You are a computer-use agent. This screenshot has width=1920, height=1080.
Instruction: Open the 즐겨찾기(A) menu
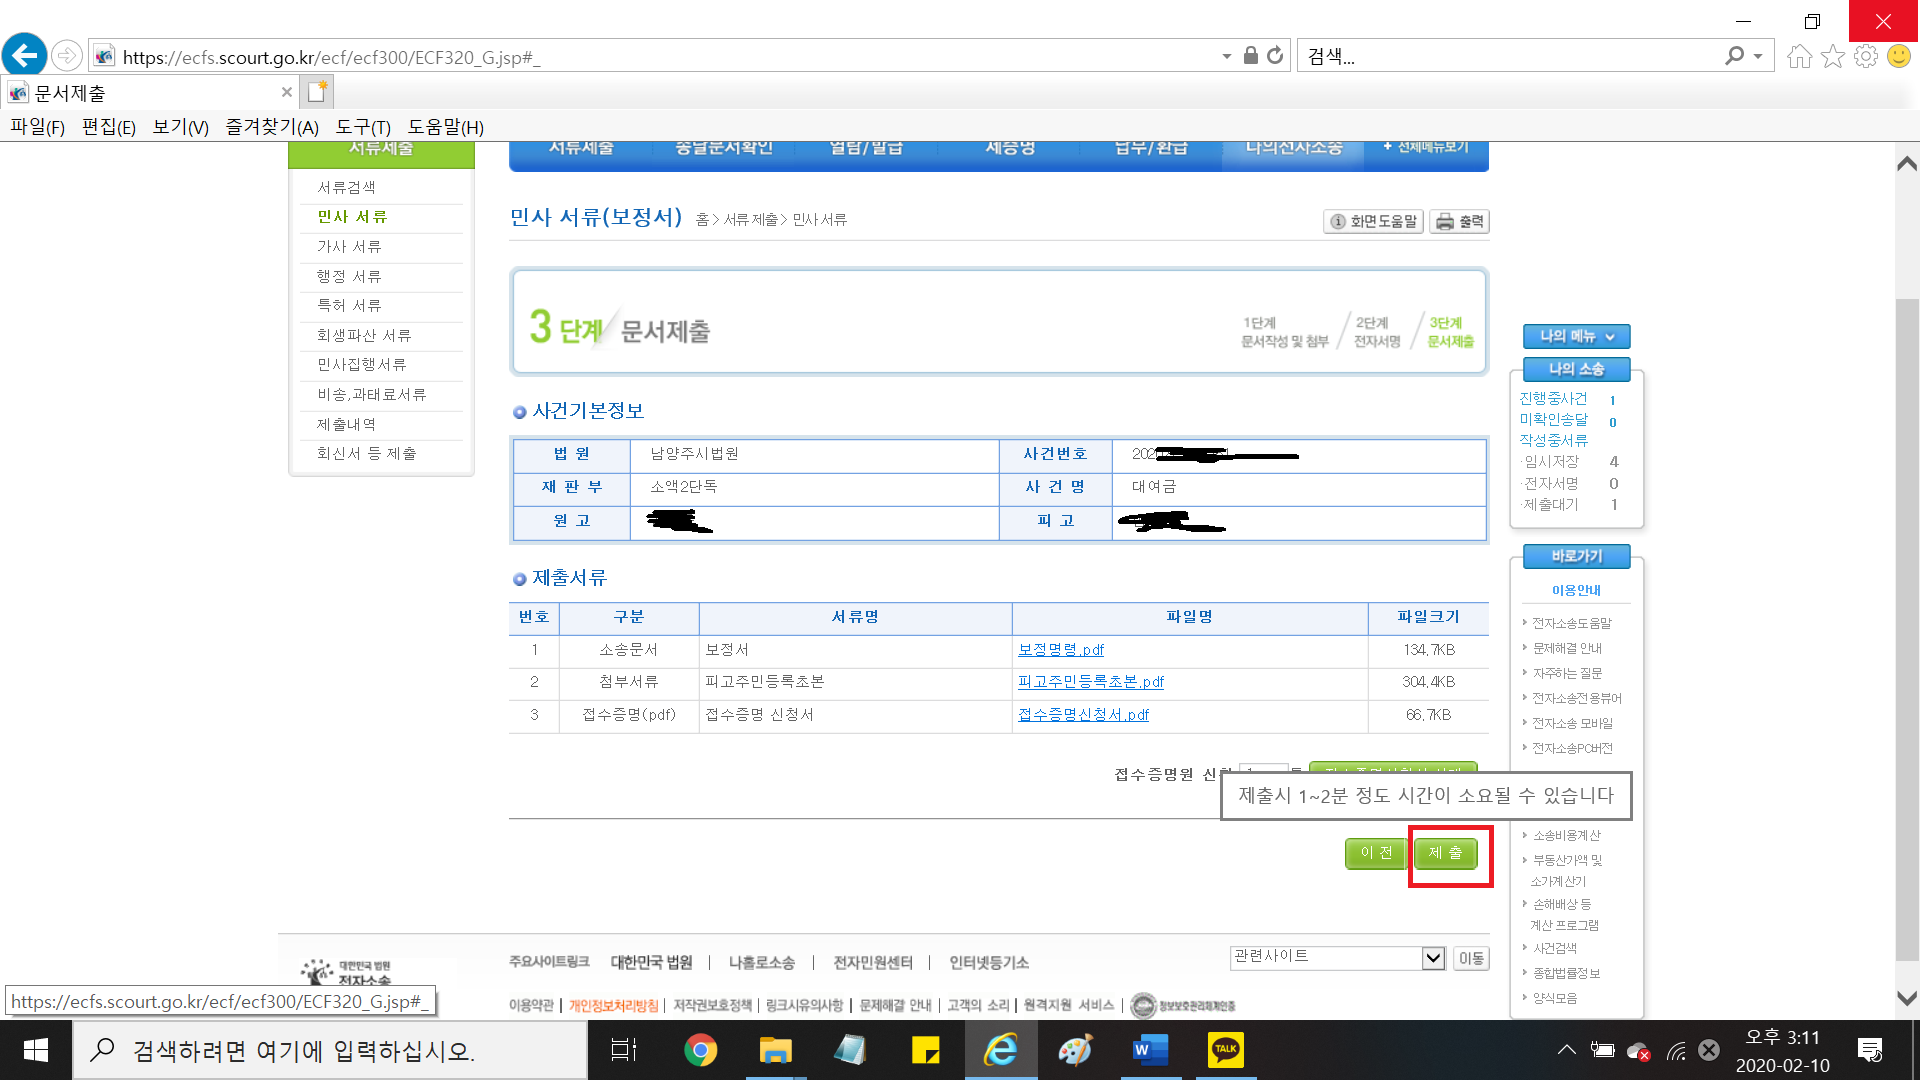(271, 127)
